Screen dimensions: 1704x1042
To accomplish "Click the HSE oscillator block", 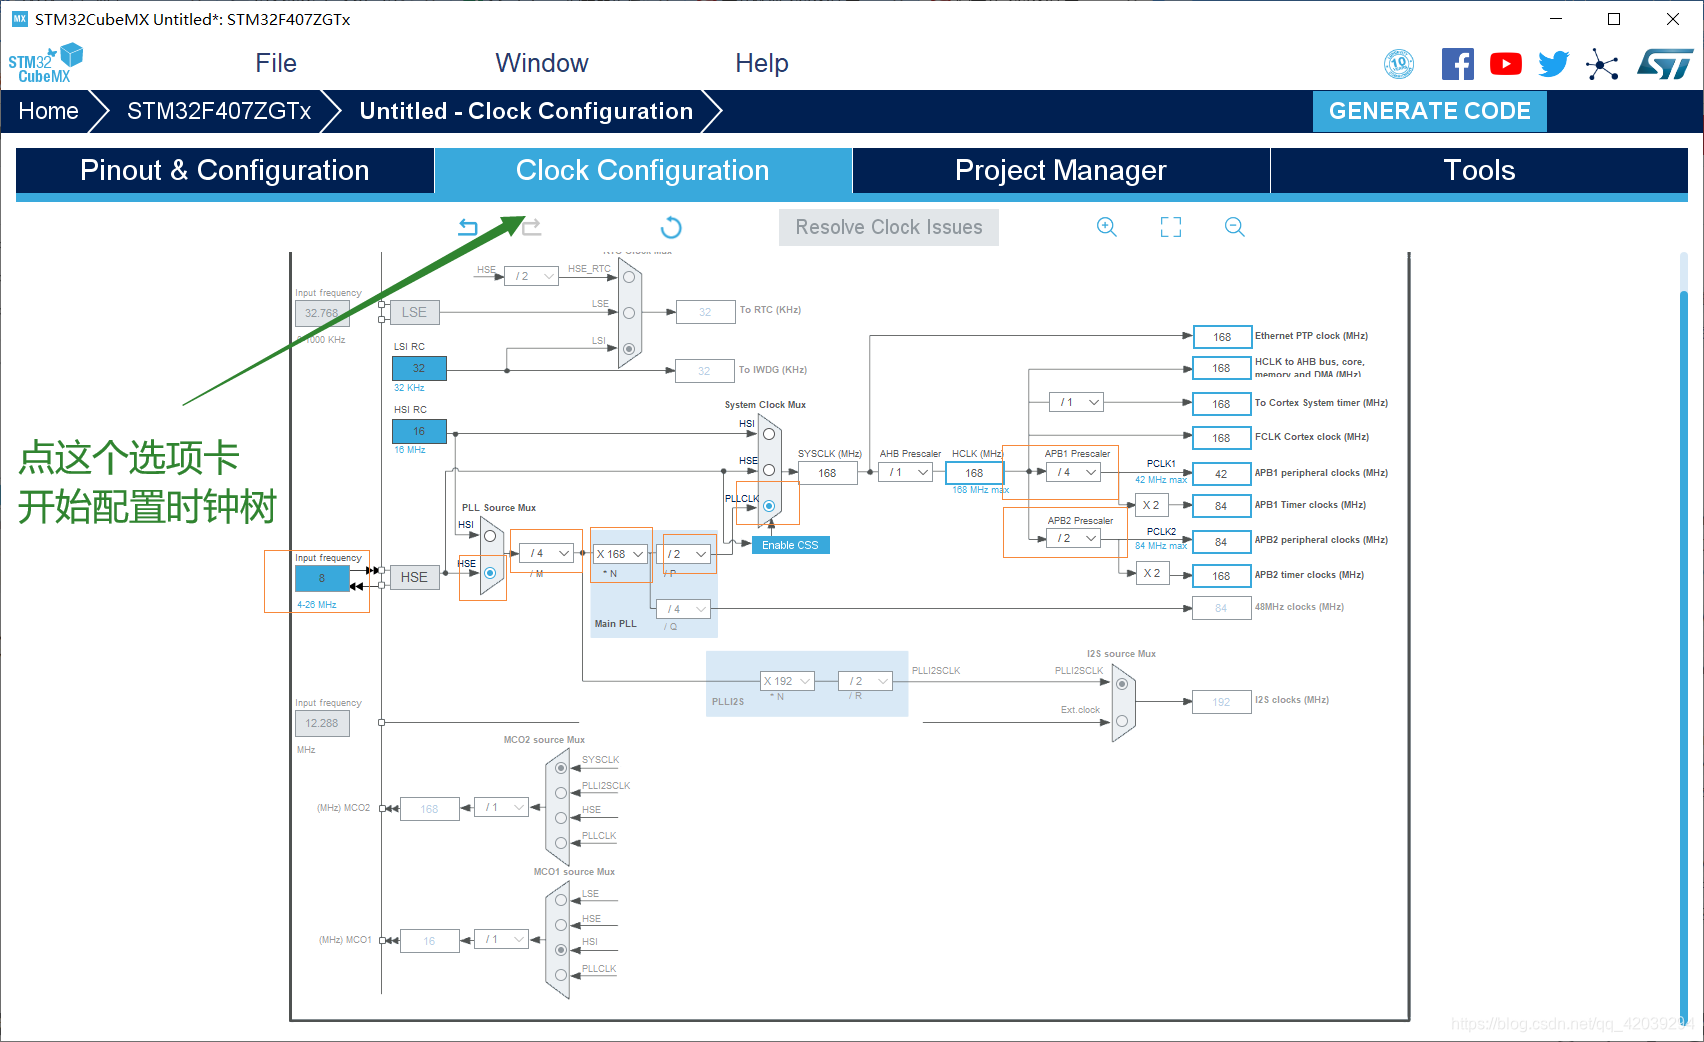I will tap(414, 577).
